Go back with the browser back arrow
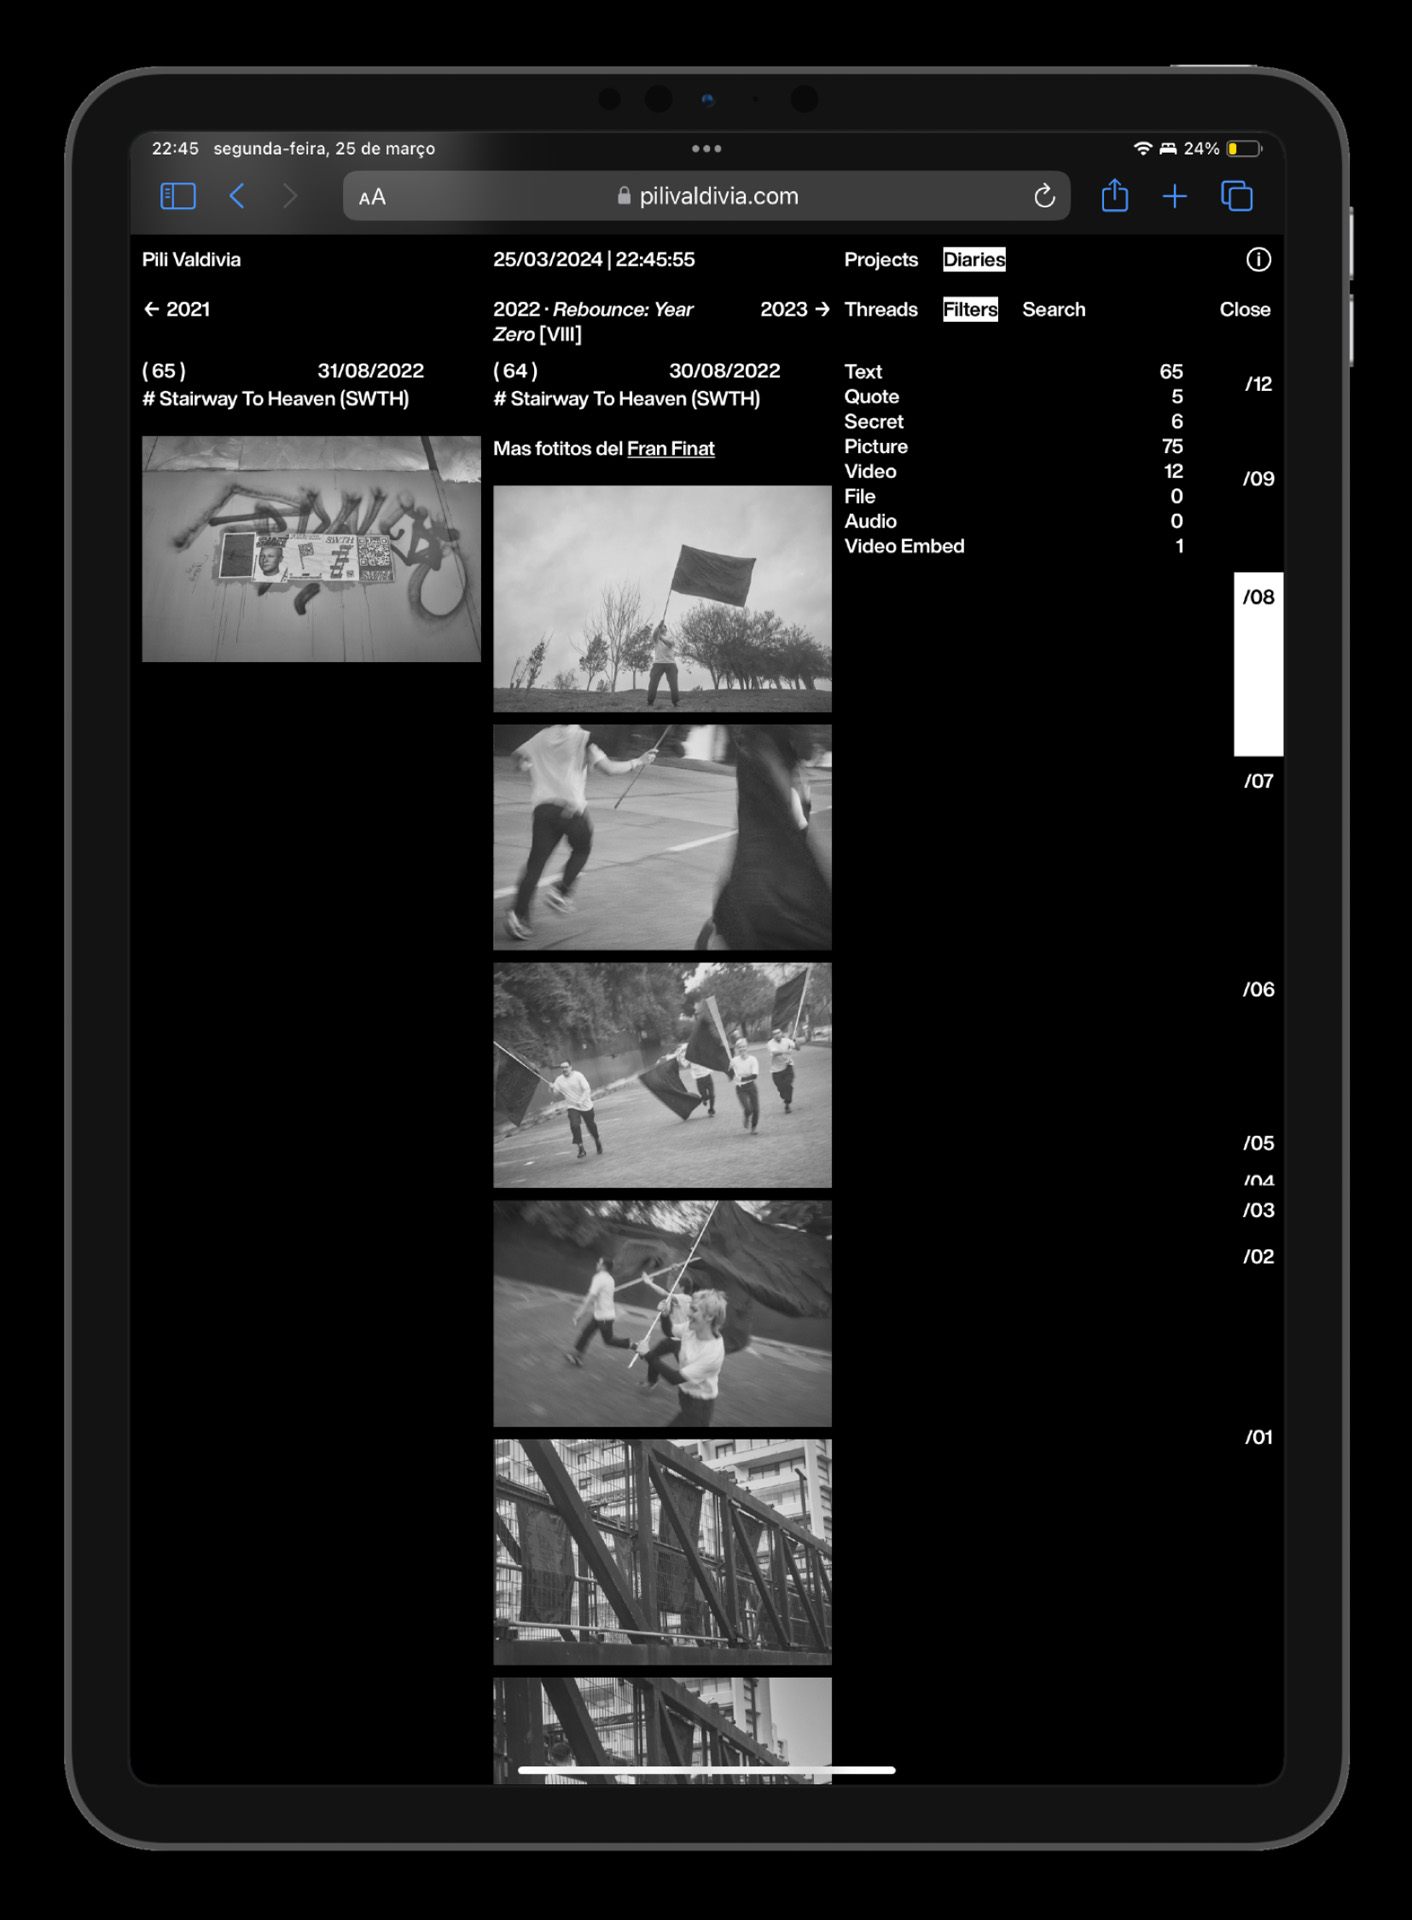 point(237,196)
